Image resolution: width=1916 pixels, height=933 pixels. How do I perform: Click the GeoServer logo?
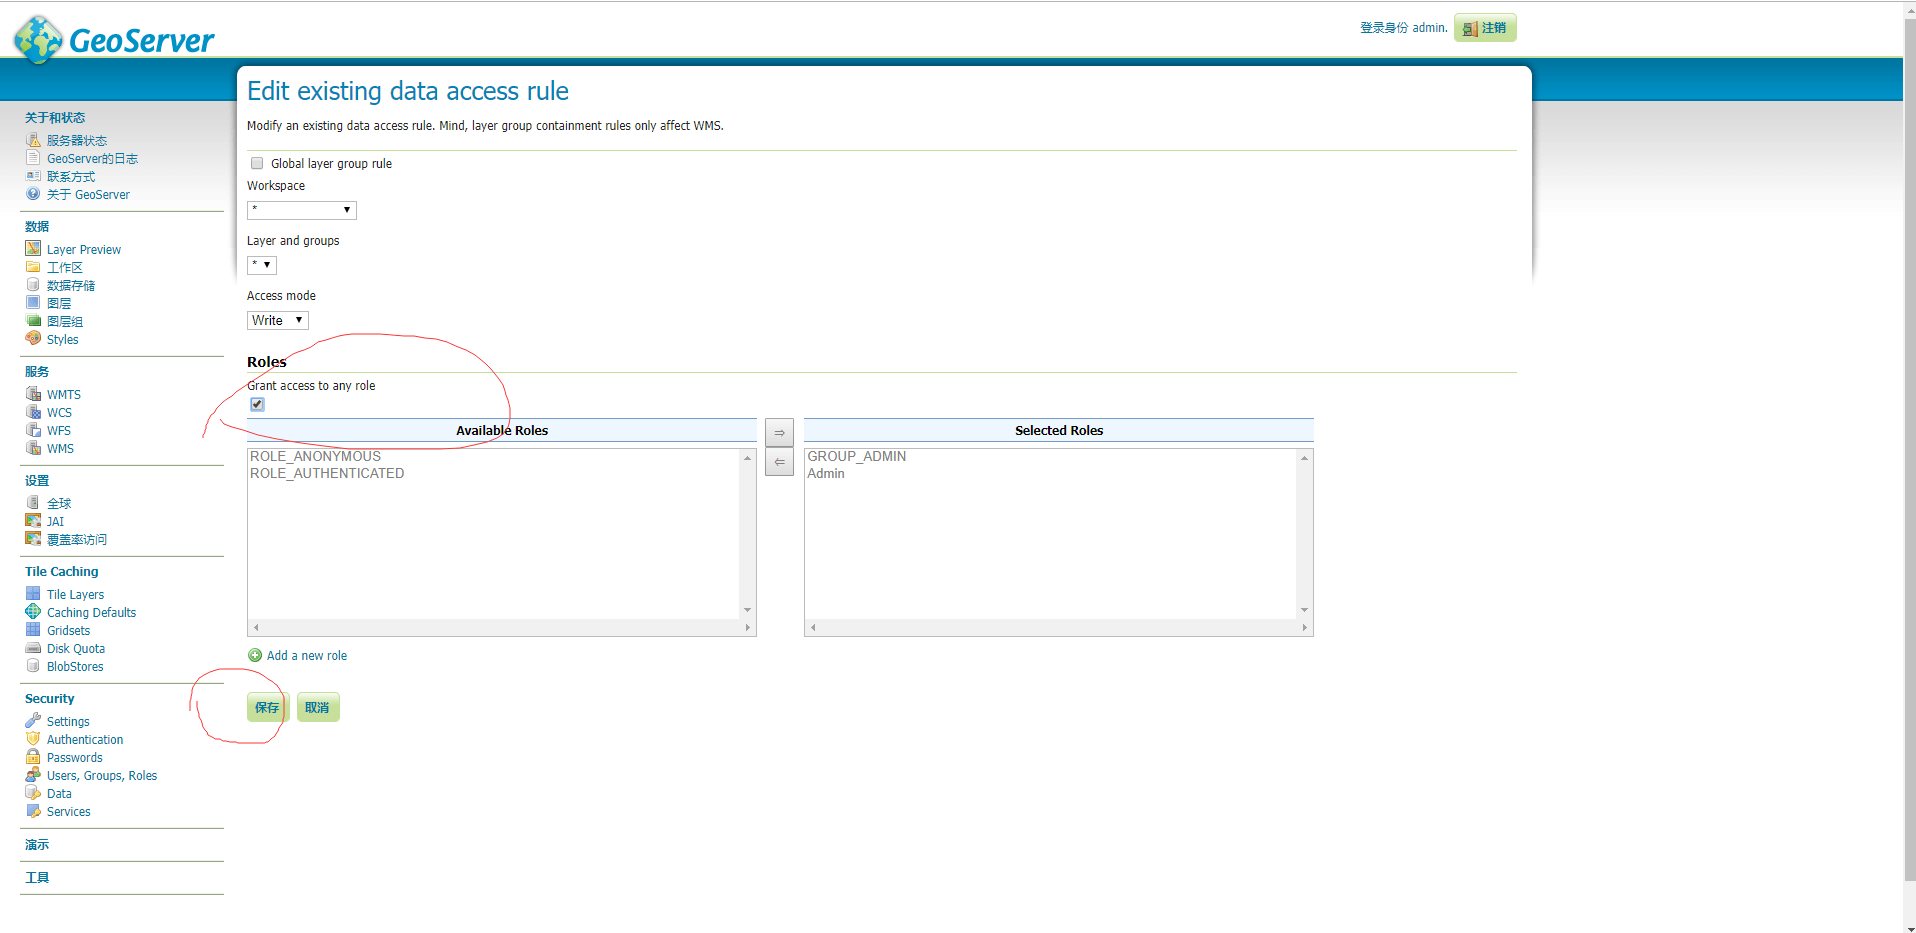[x=114, y=40]
